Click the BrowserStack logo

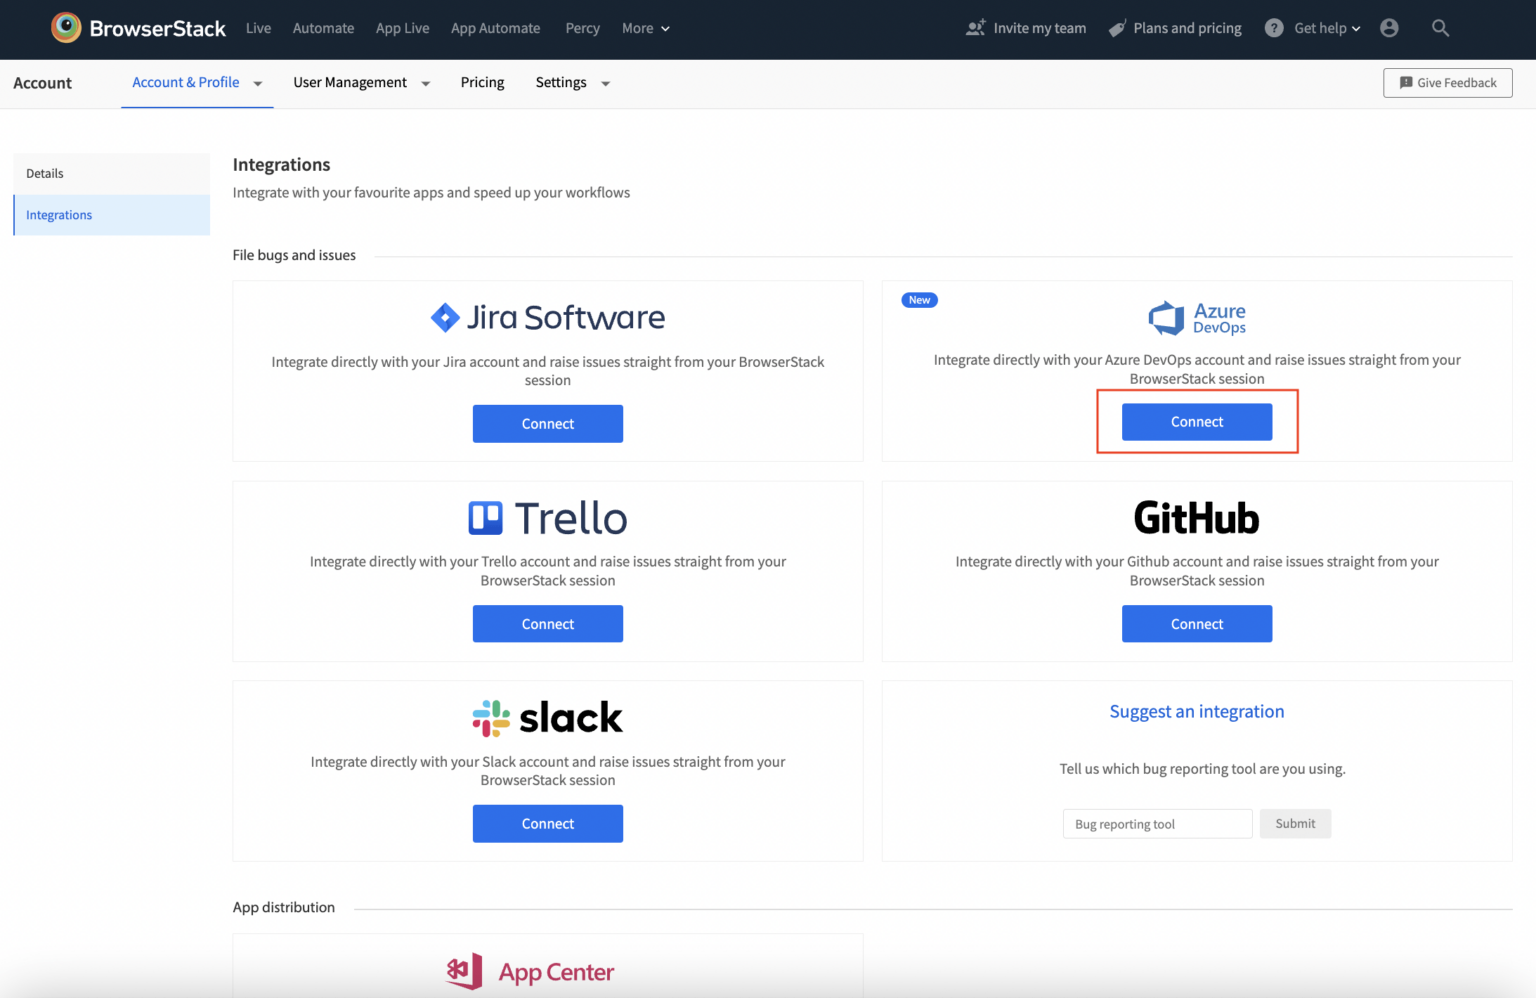click(138, 28)
